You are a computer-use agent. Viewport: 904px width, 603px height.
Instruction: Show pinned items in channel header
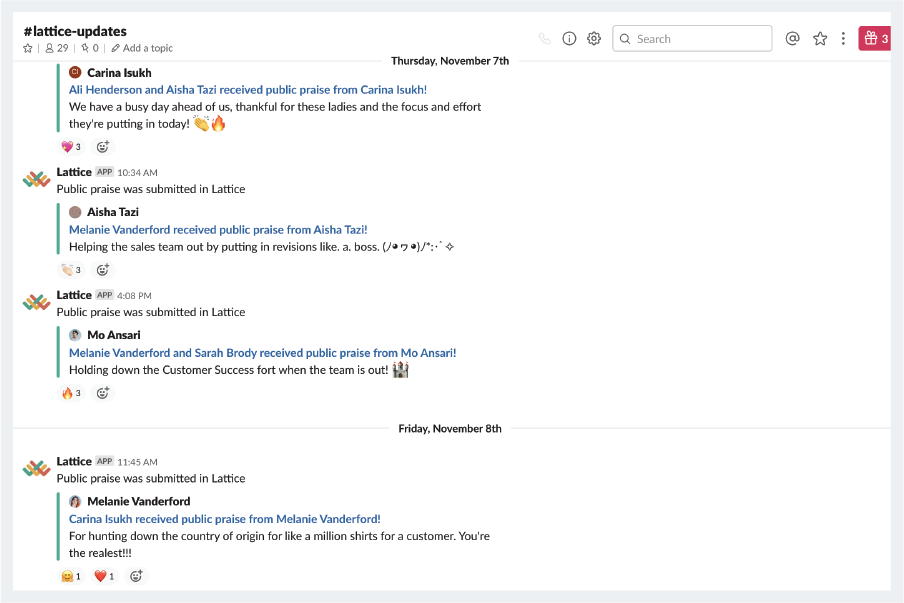[90, 48]
